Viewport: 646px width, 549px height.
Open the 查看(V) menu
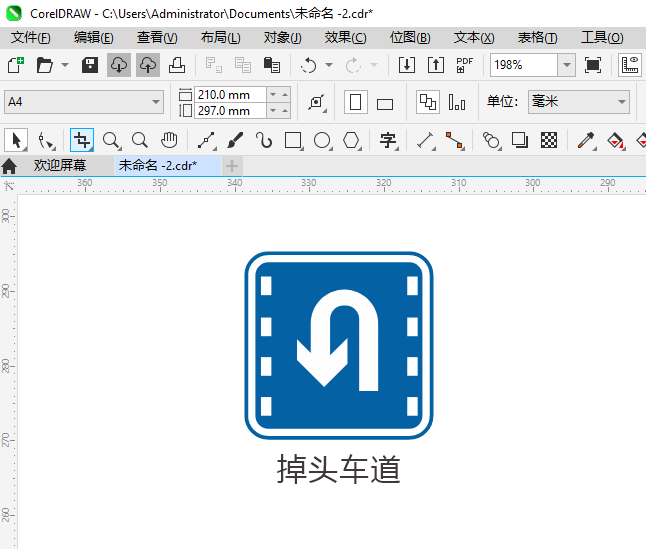(157, 37)
